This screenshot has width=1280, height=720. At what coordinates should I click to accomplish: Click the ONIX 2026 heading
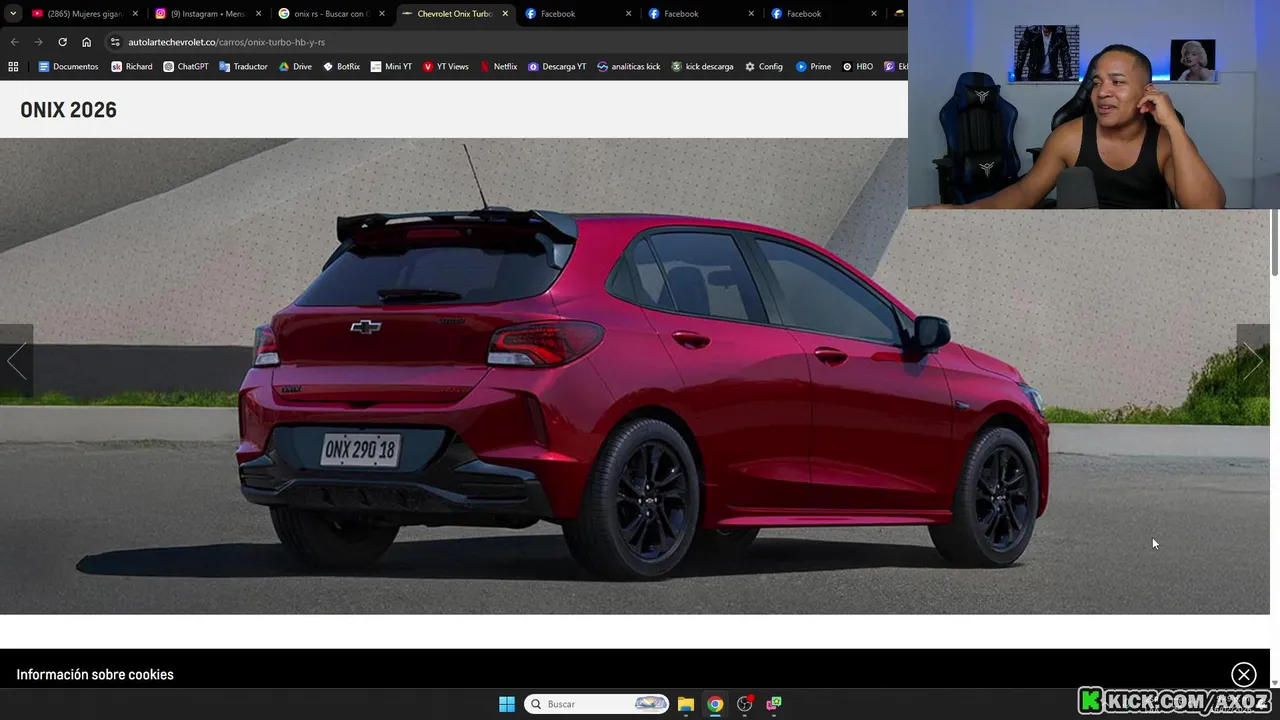click(x=68, y=110)
